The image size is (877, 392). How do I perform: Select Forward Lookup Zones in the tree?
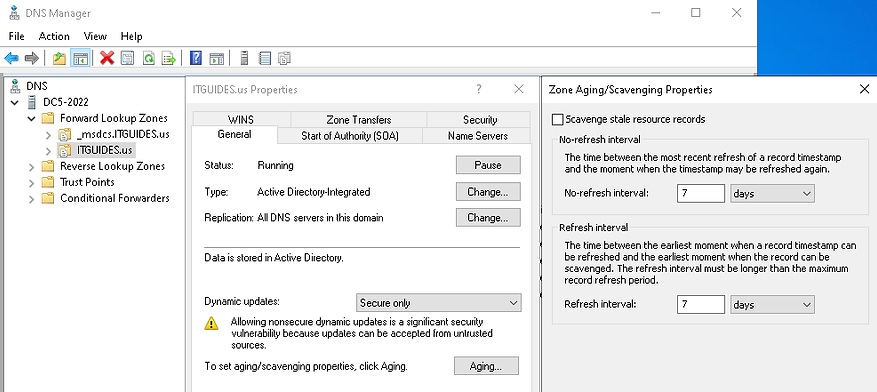point(114,119)
